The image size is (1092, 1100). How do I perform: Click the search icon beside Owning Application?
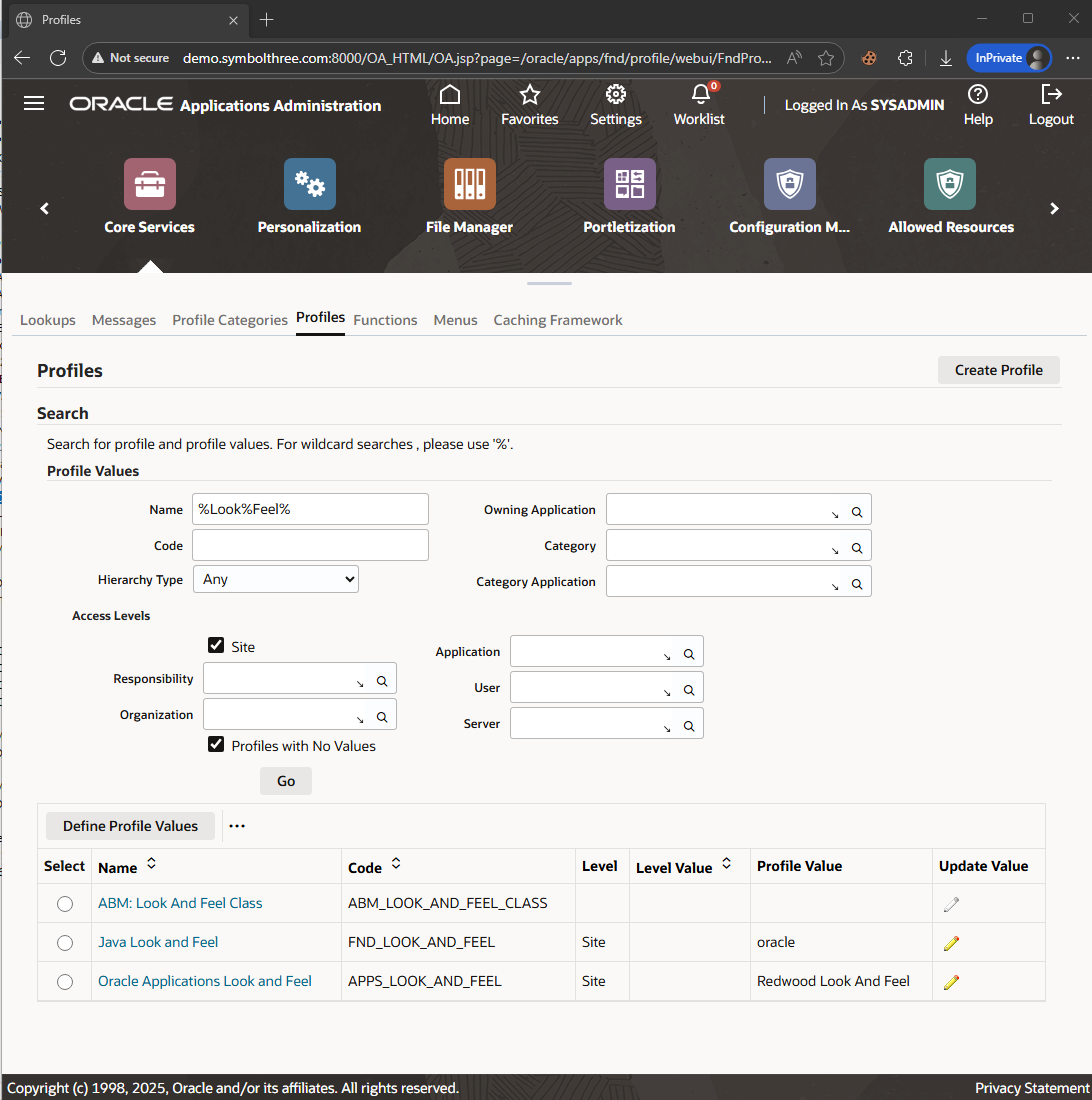point(857,511)
